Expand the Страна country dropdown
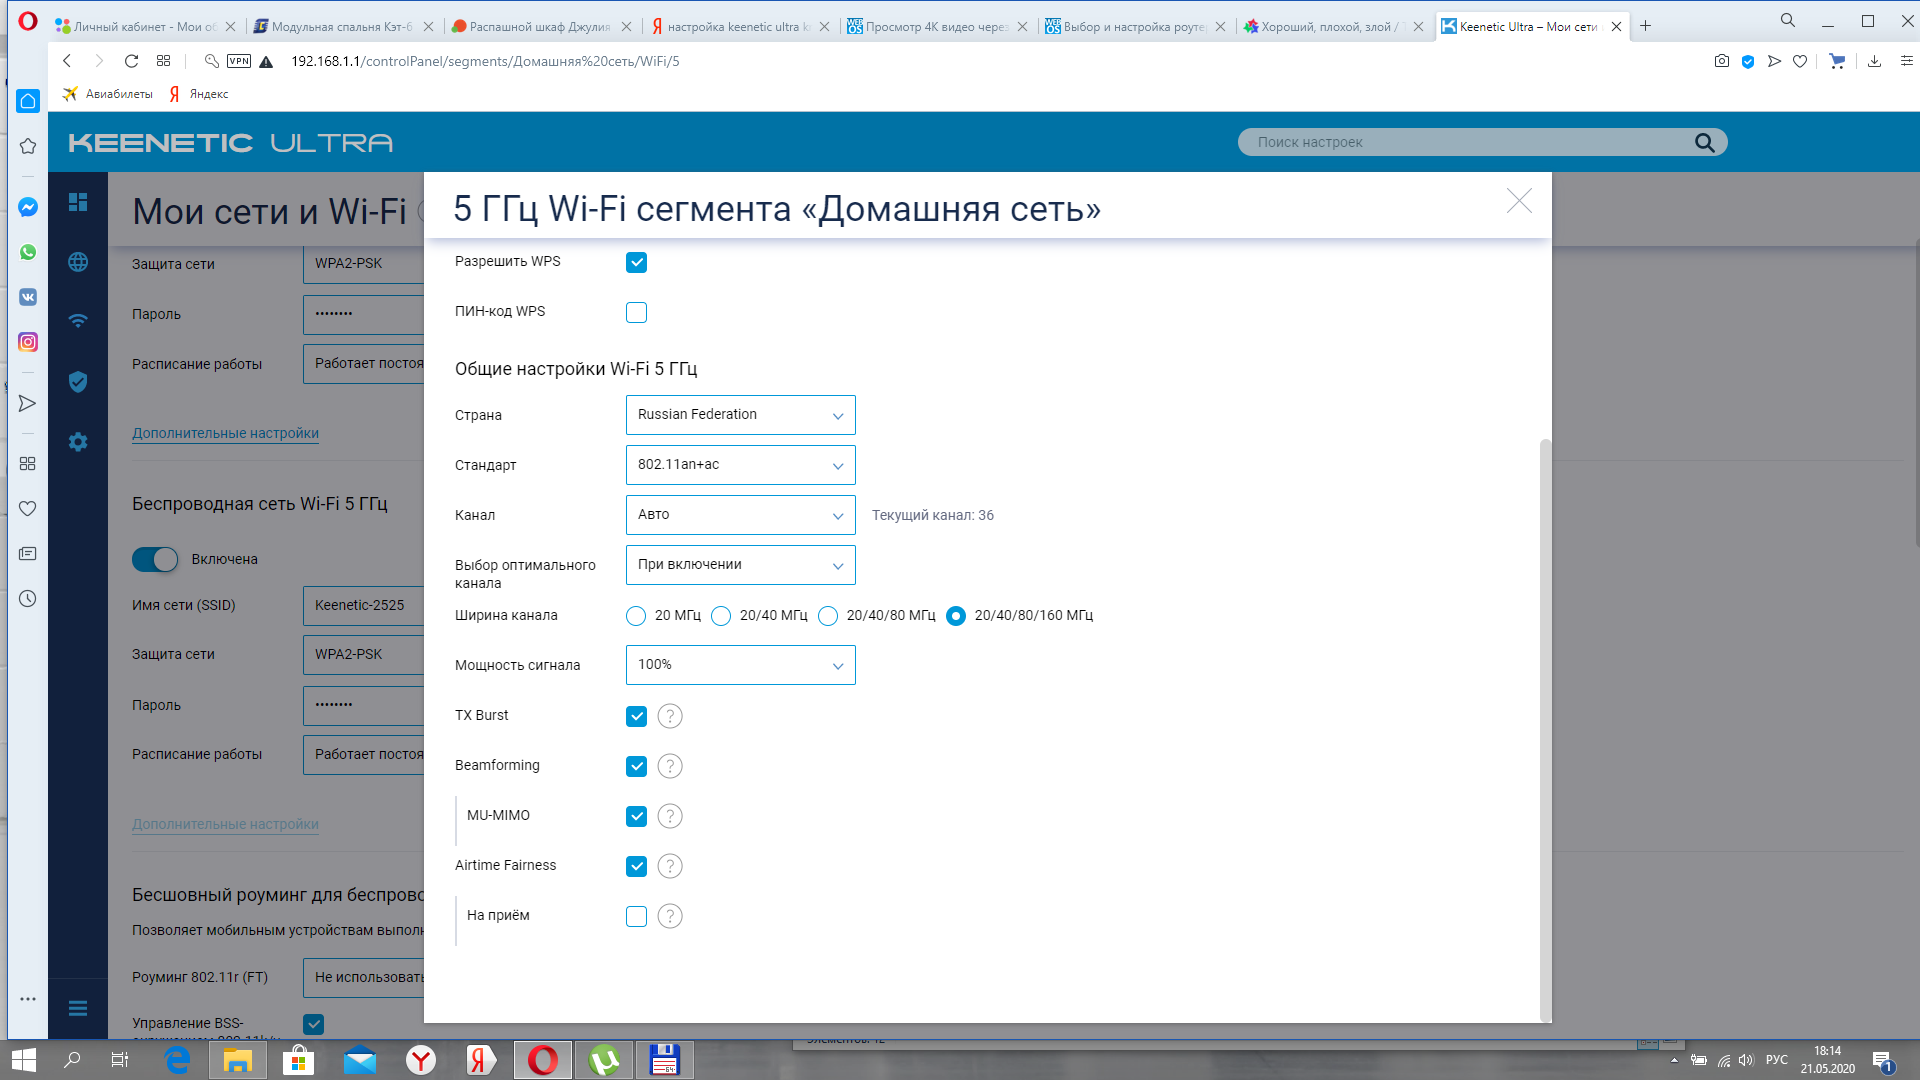This screenshot has height=1080, width=1920. click(x=740, y=415)
